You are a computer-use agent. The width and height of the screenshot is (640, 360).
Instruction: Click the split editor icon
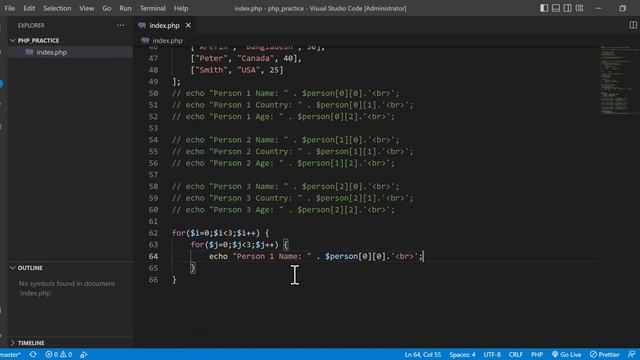pos(633,25)
